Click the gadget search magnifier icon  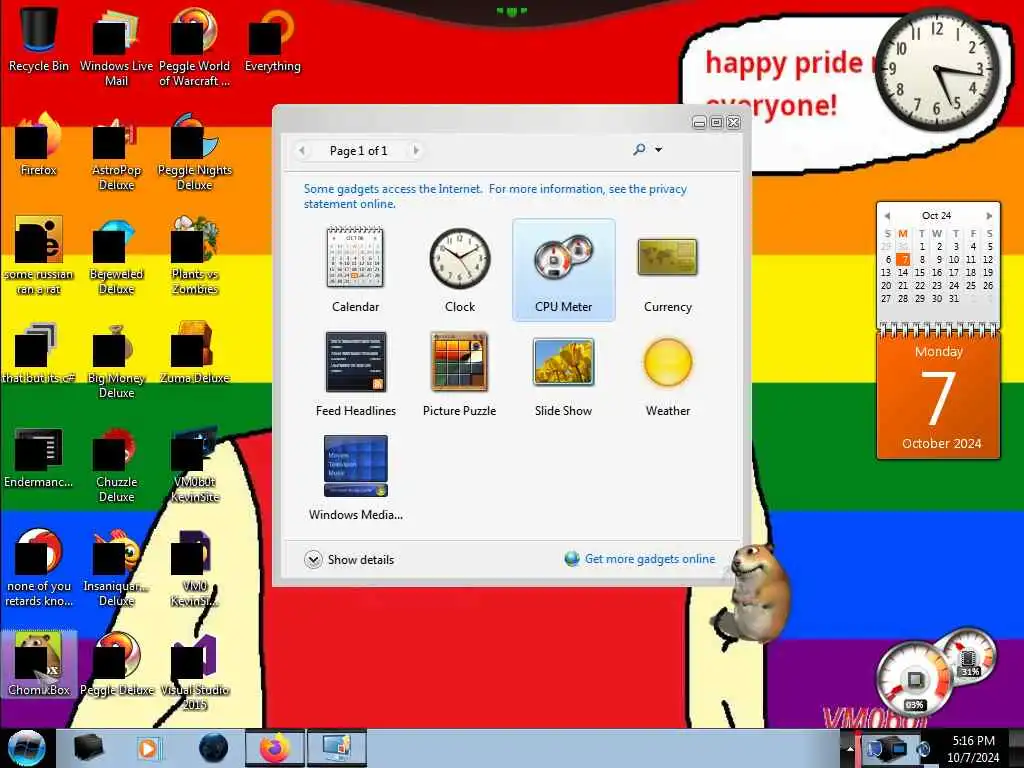pyautogui.click(x=639, y=150)
